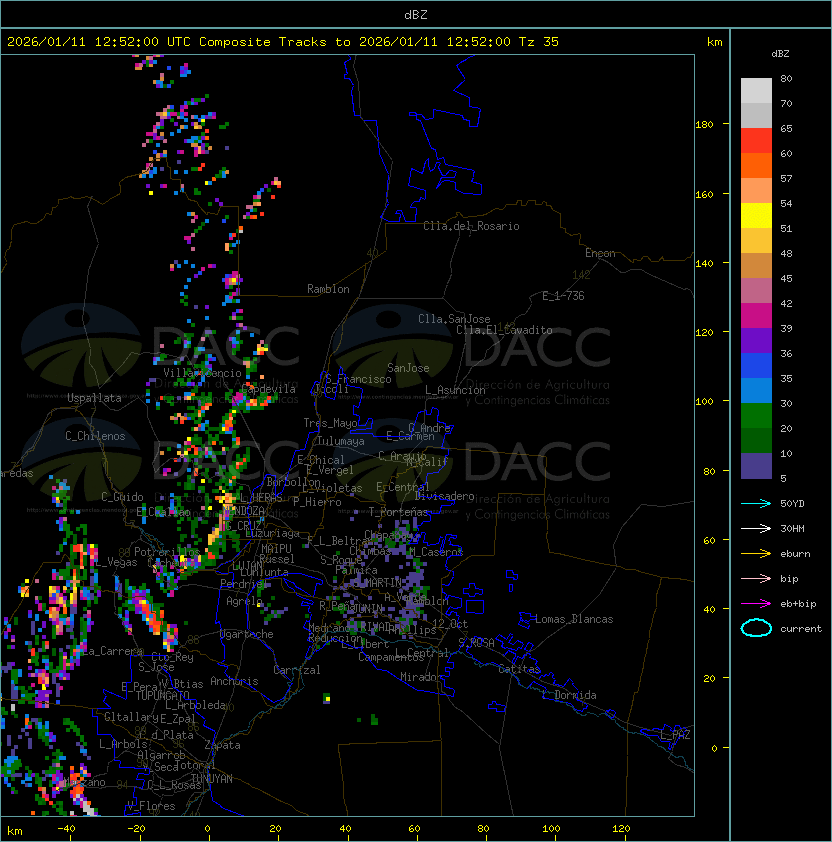
Task: Select the slate 10–5 dBZ swatch
Action: [x=756, y=465]
